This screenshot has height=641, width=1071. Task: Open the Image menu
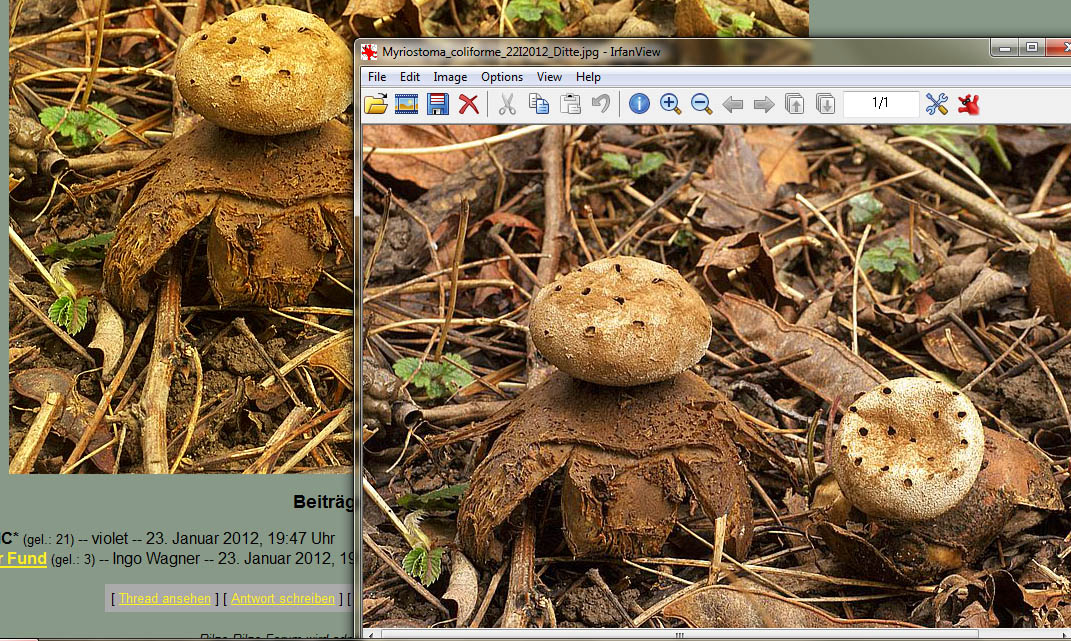click(x=450, y=77)
